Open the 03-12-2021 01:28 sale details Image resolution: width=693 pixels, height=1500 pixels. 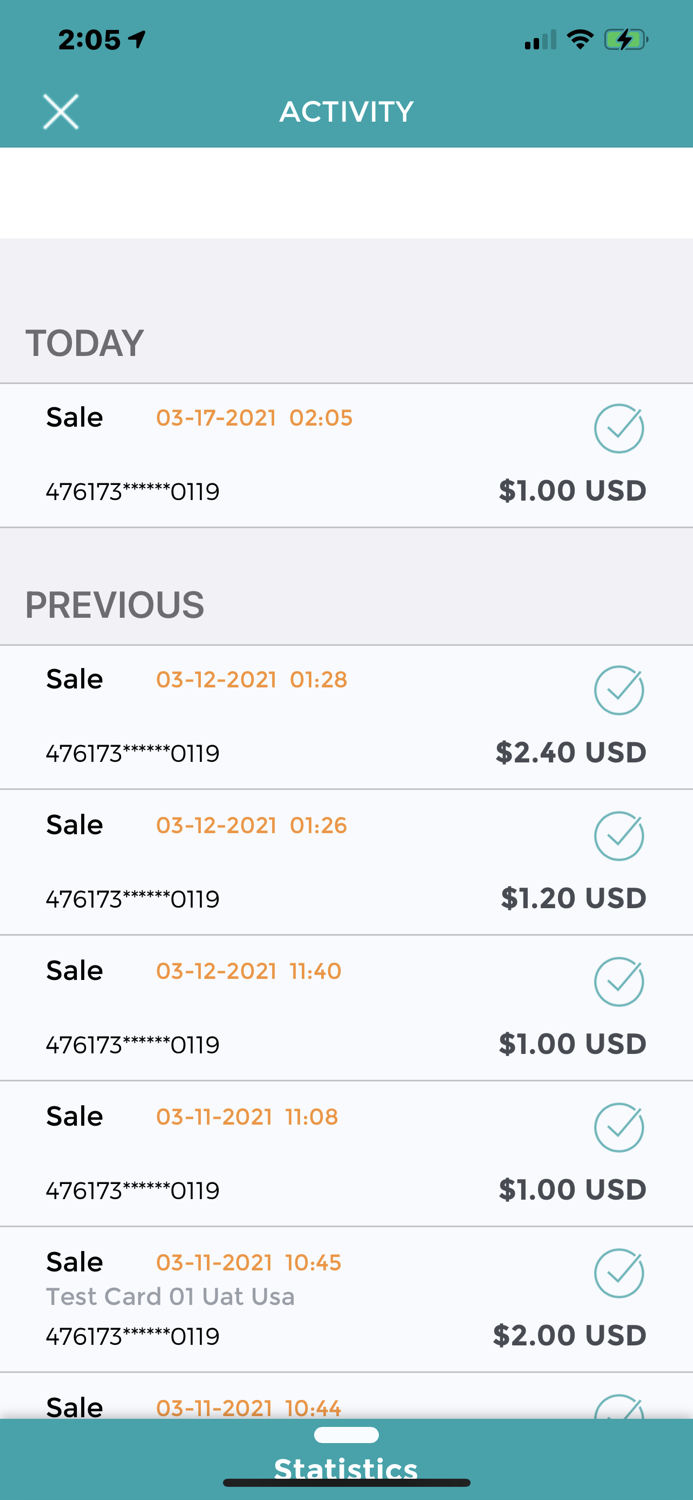(346, 717)
